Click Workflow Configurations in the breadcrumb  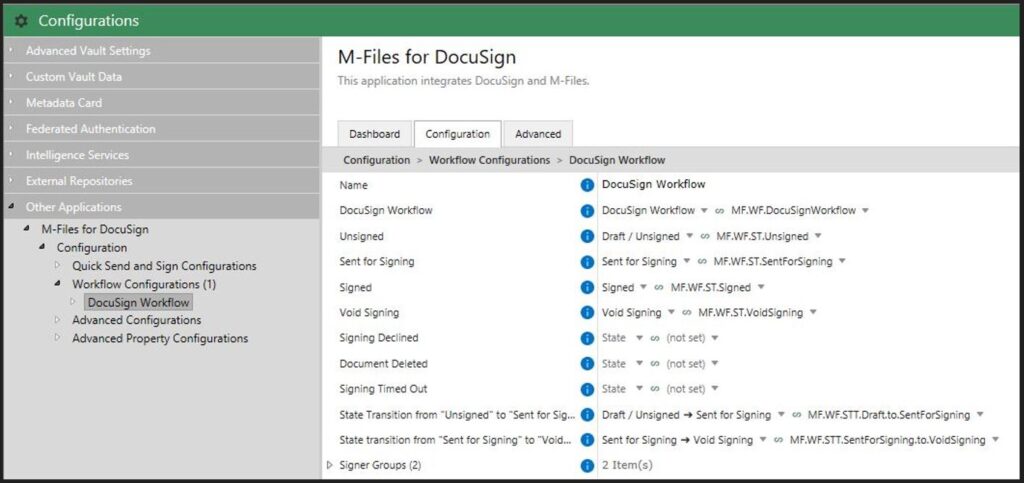pyautogui.click(x=489, y=160)
